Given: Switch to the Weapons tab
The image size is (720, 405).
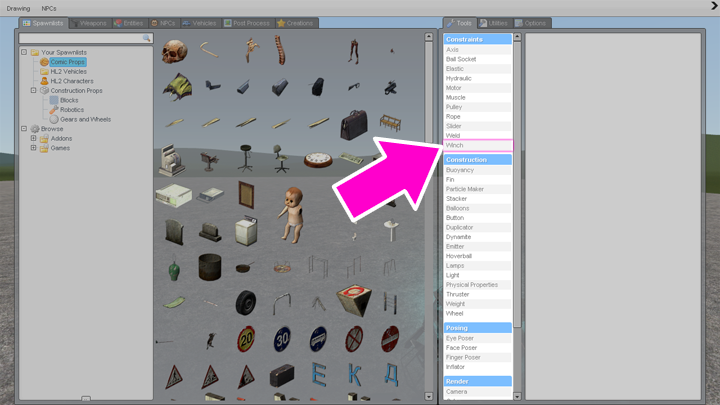Looking at the screenshot, I should click(x=90, y=23).
